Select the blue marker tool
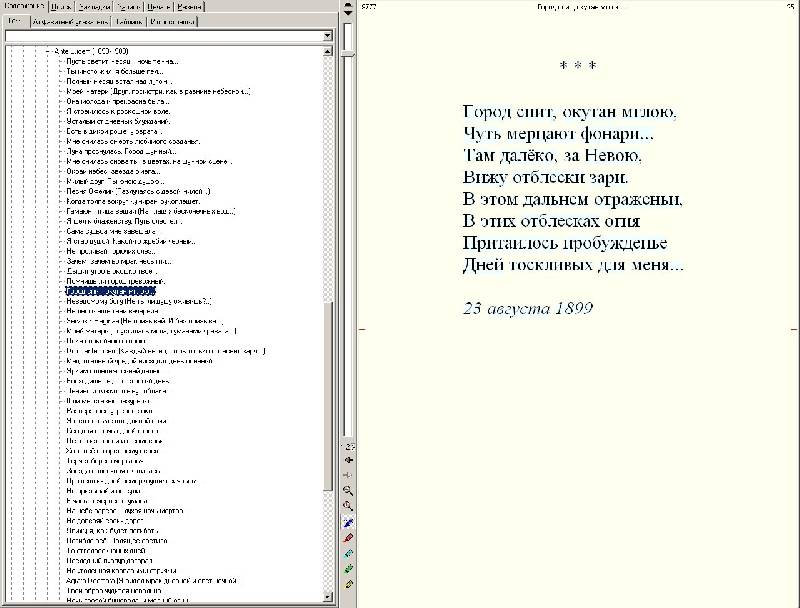This screenshot has height=608, width=800. [x=348, y=522]
